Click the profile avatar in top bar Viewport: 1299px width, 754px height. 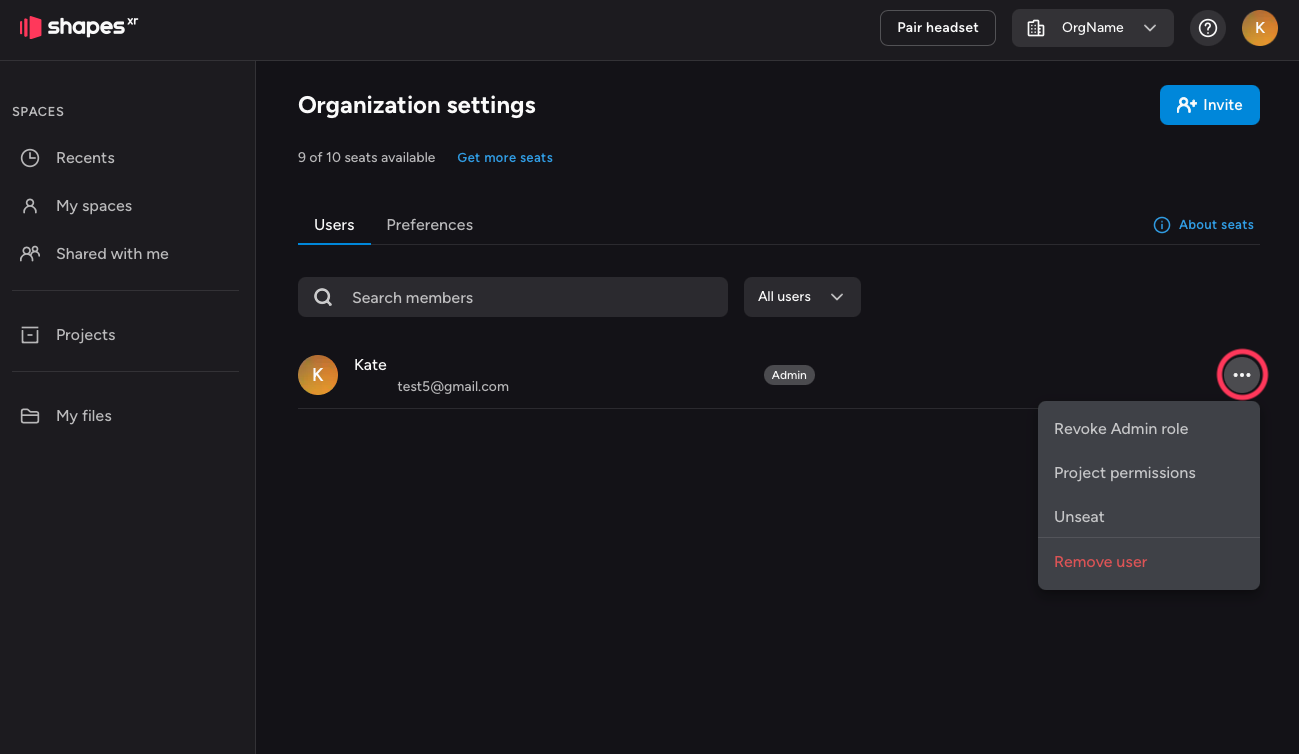[x=1259, y=28]
